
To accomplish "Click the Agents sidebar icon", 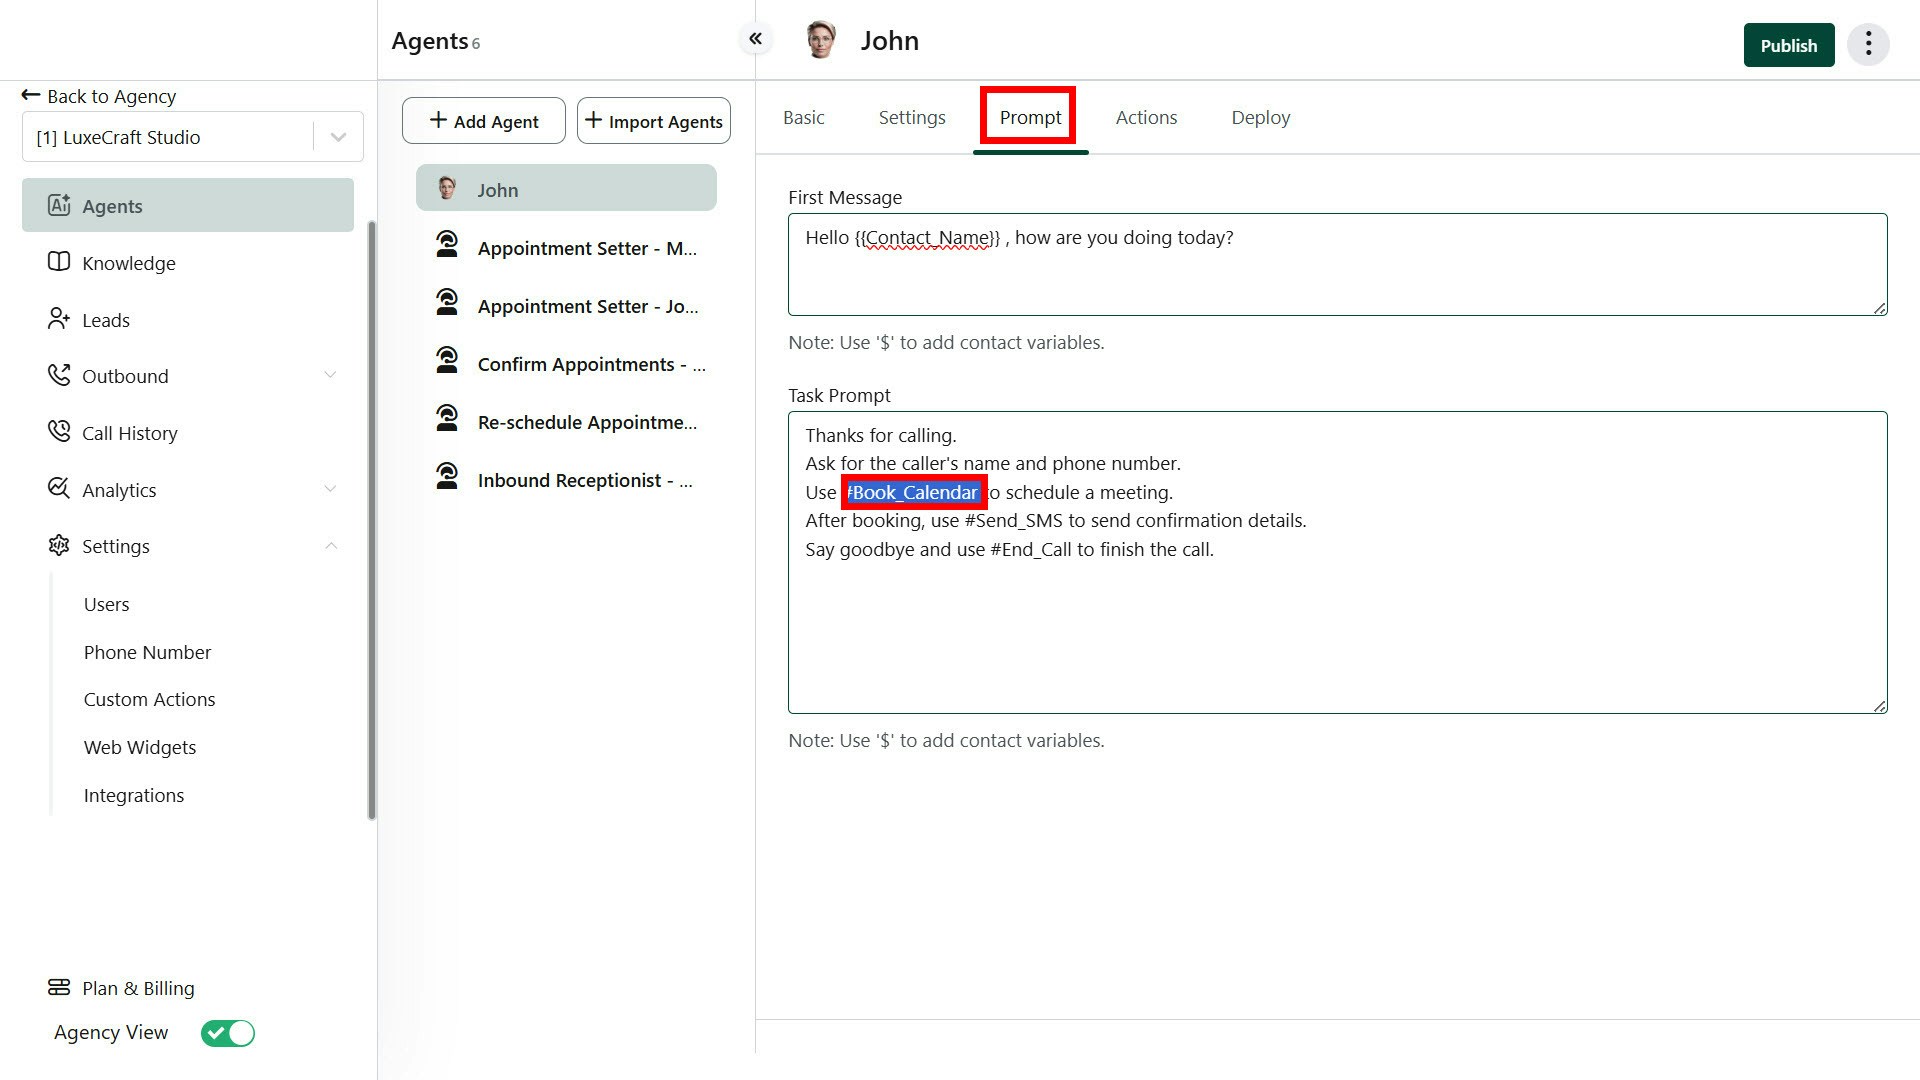I will (59, 205).
